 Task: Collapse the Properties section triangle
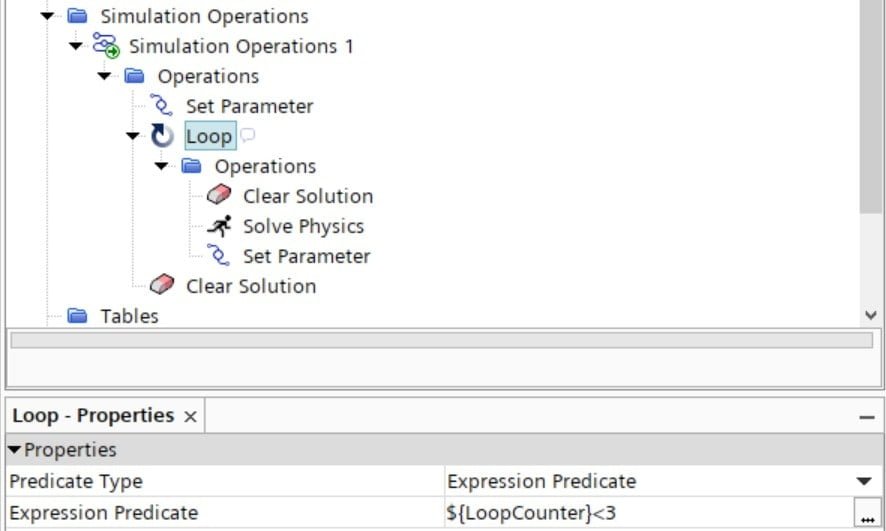[x=14, y=450]
